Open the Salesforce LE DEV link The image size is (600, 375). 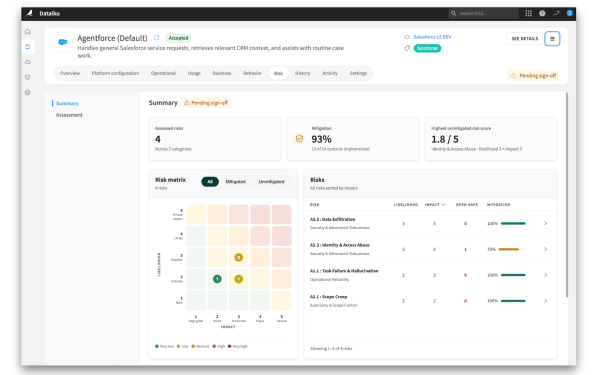432,37
